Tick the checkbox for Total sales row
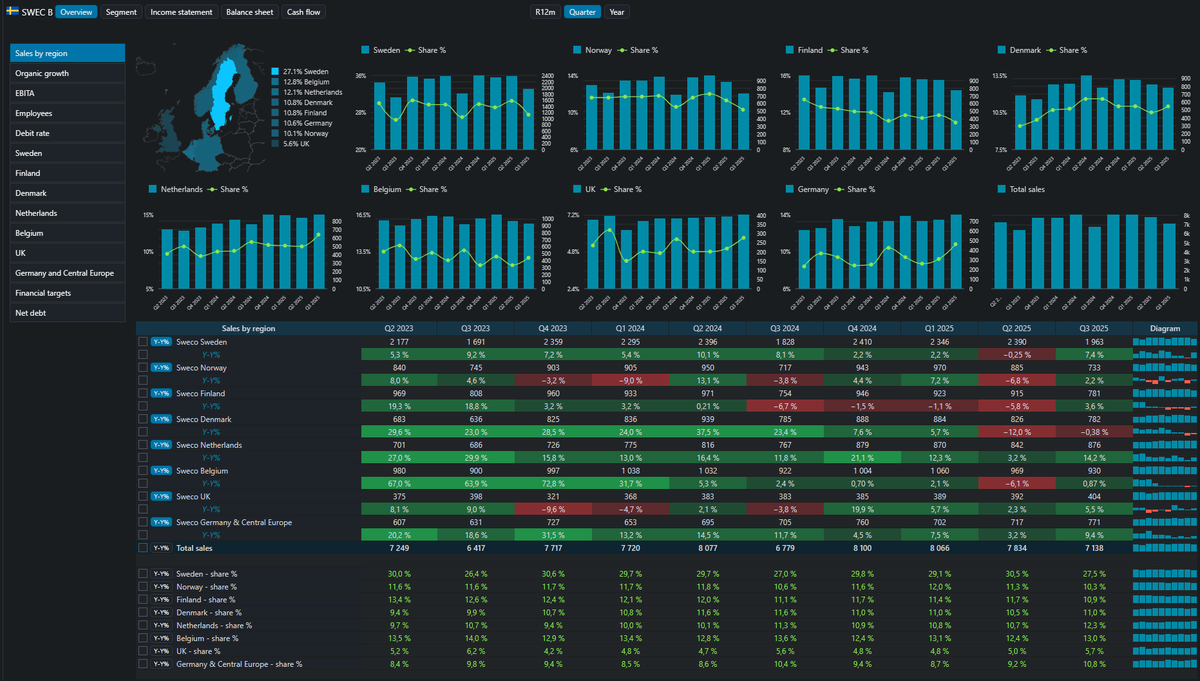Image resolution: width=1200 pixels, height=681 pixels. pyautogui.click(x=143, y=548)
